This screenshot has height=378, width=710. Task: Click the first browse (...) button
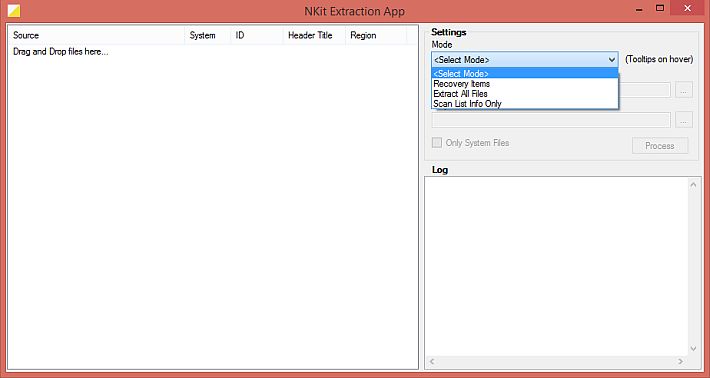pyautogui.click(x=684, y=90)
